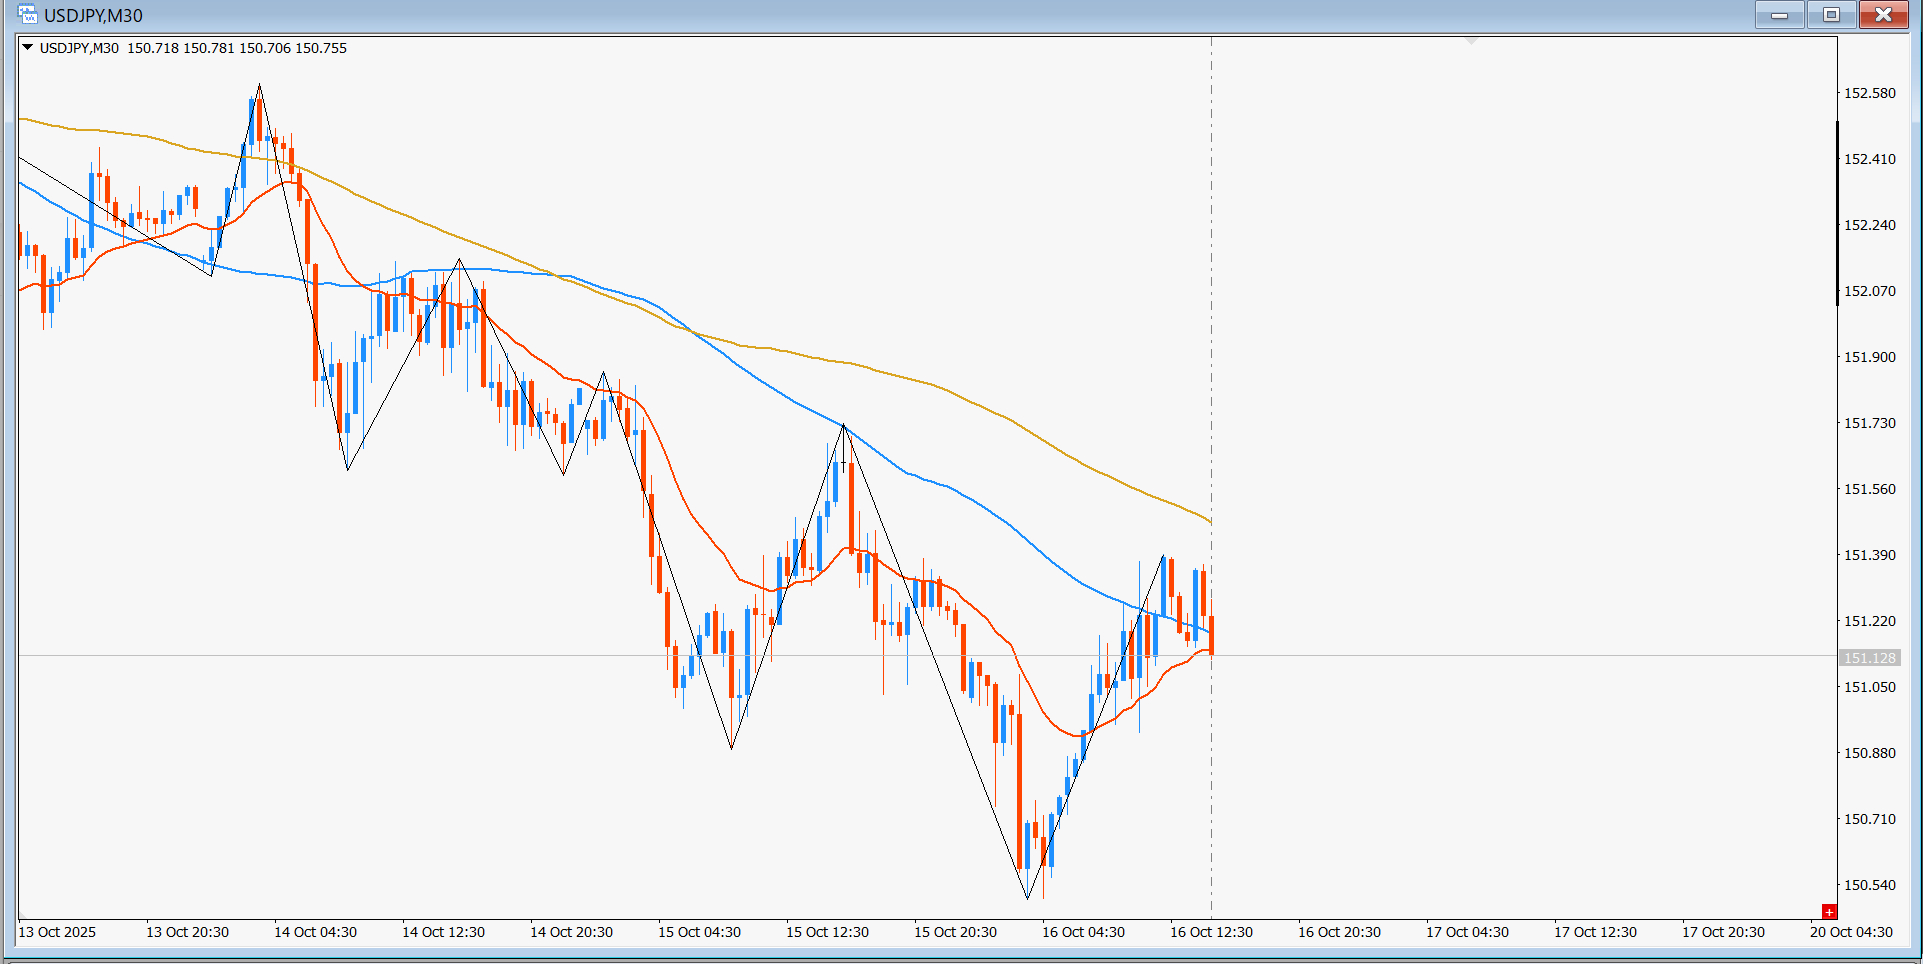Select the current price label 151.128
This screenshot has width=1923, height=964.
(x=1870, y=657)
